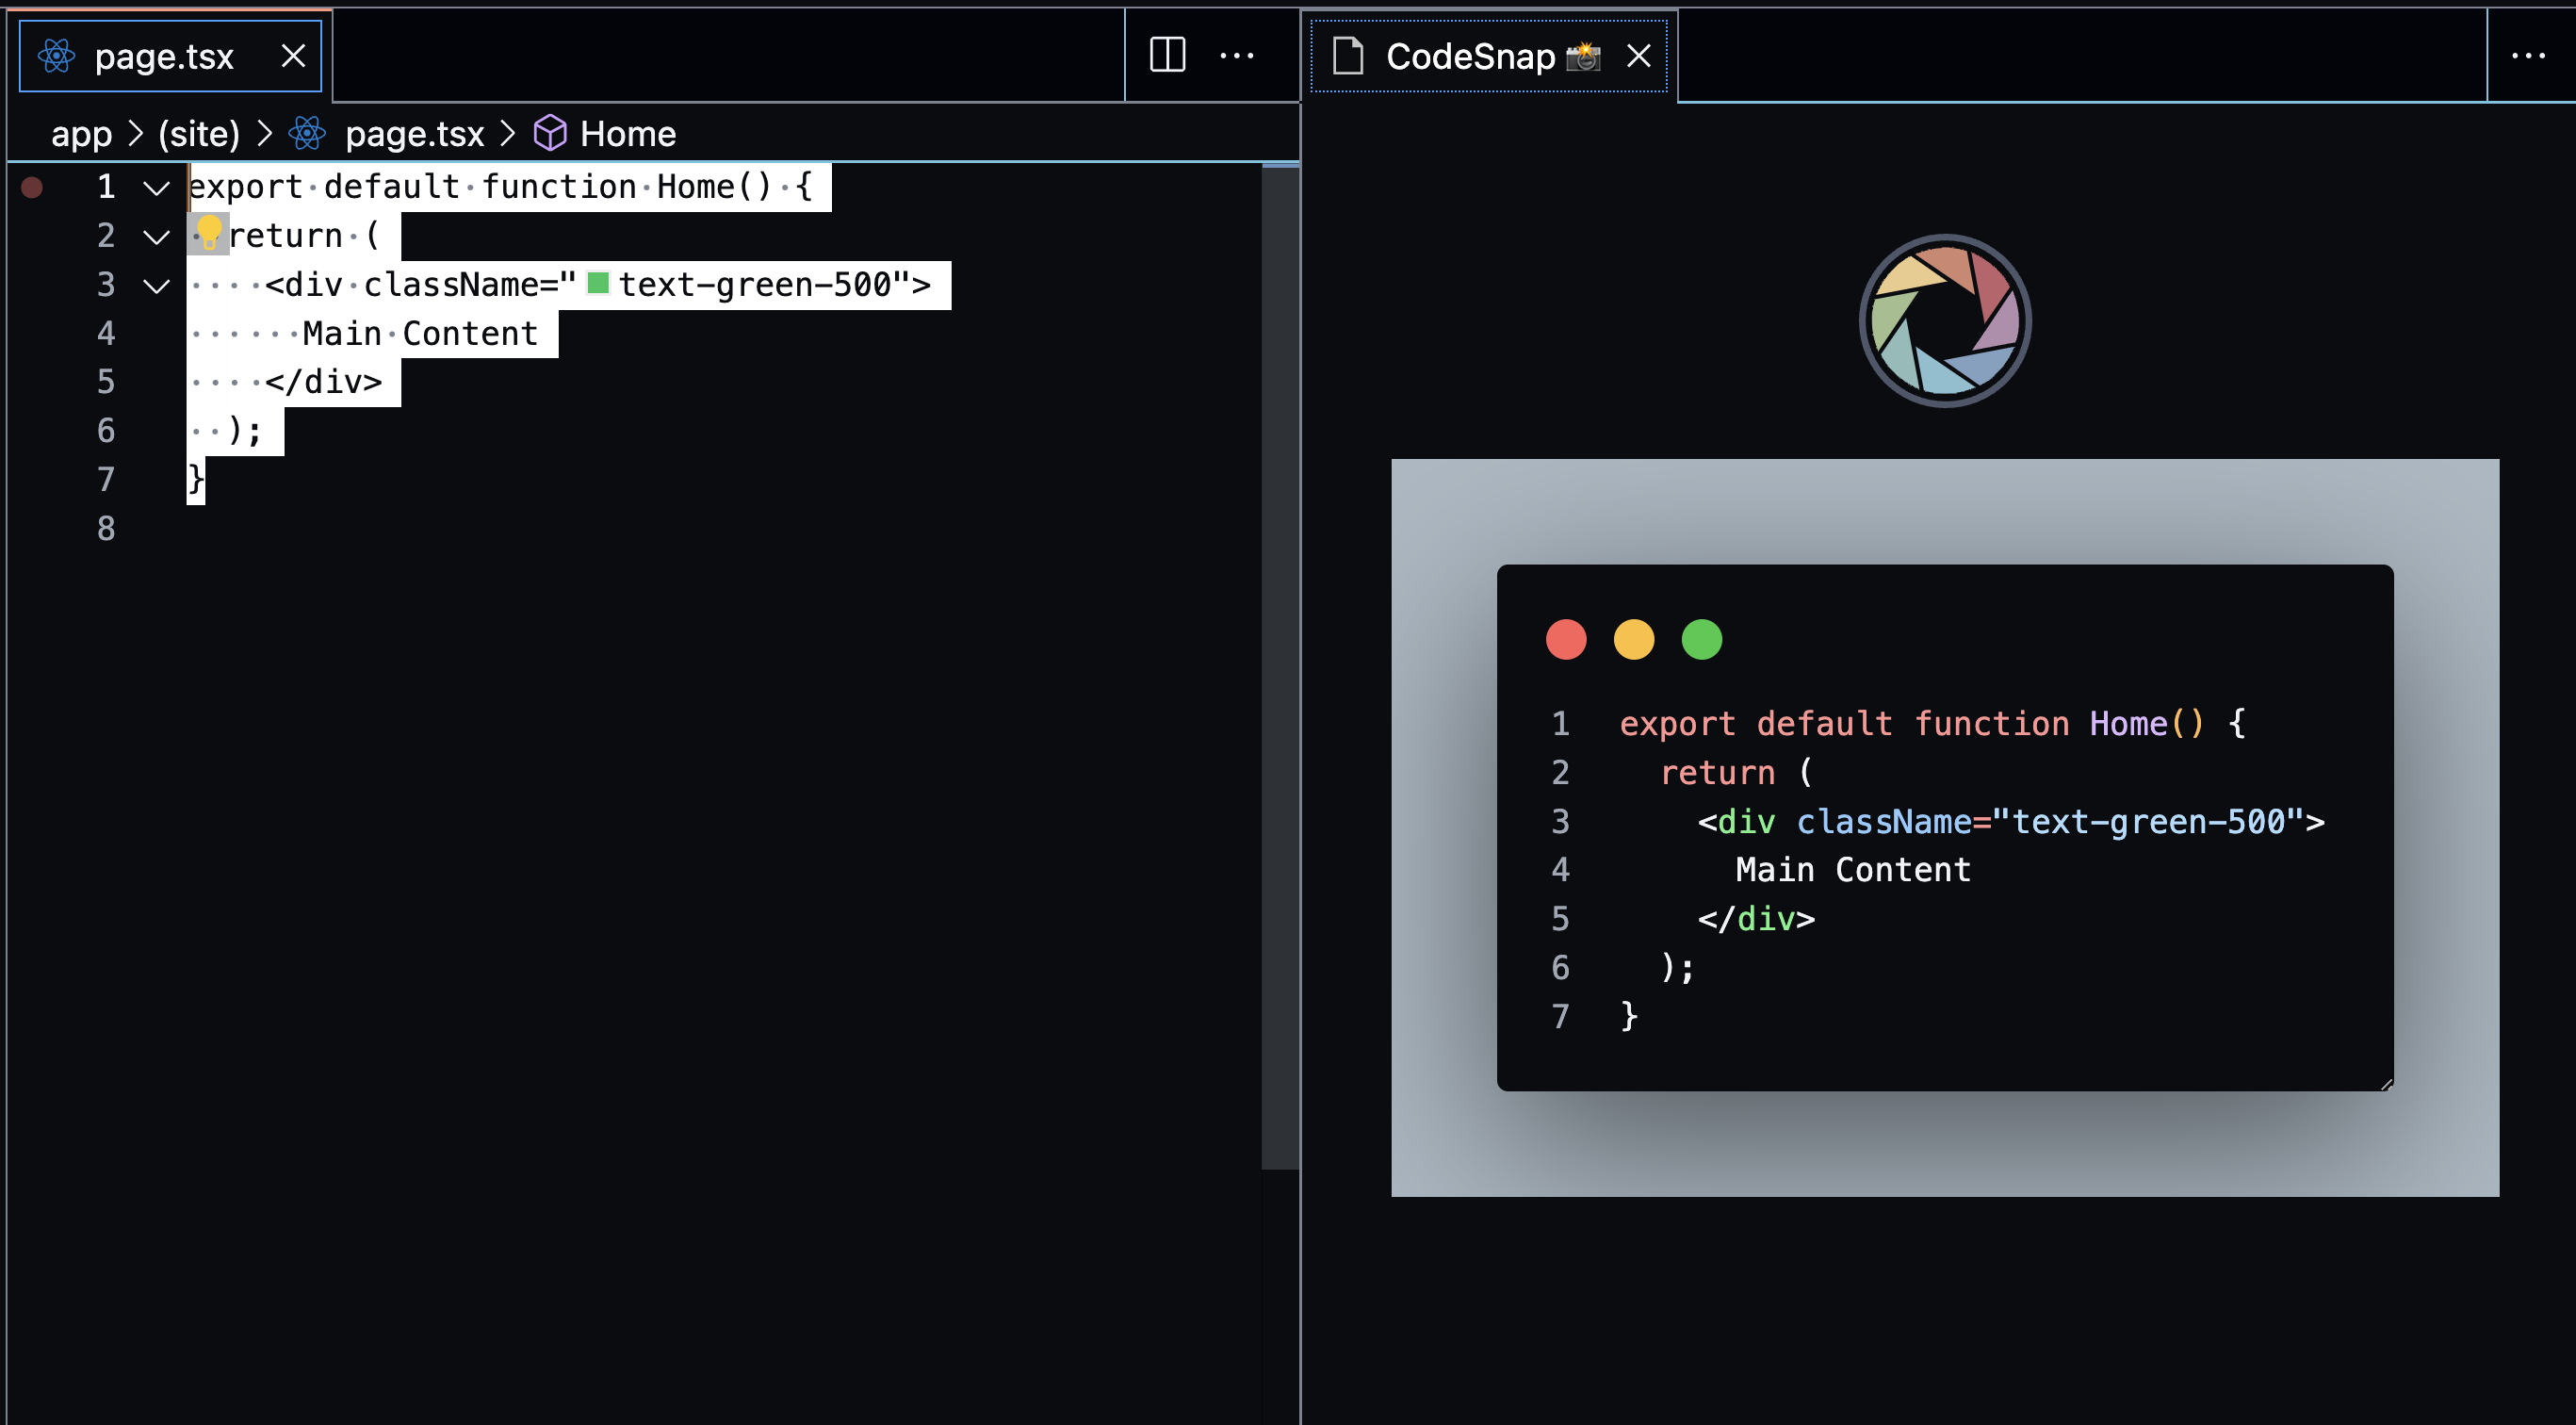
Task: Click the Home symbol cube icon in breadcrumb
Action: click(550, 133)
